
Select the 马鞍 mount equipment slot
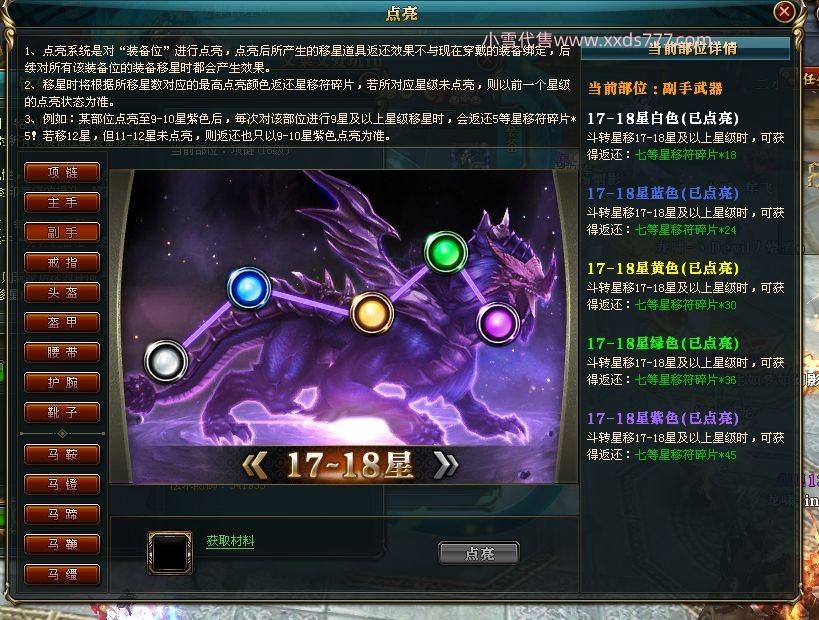click(62, 454)
